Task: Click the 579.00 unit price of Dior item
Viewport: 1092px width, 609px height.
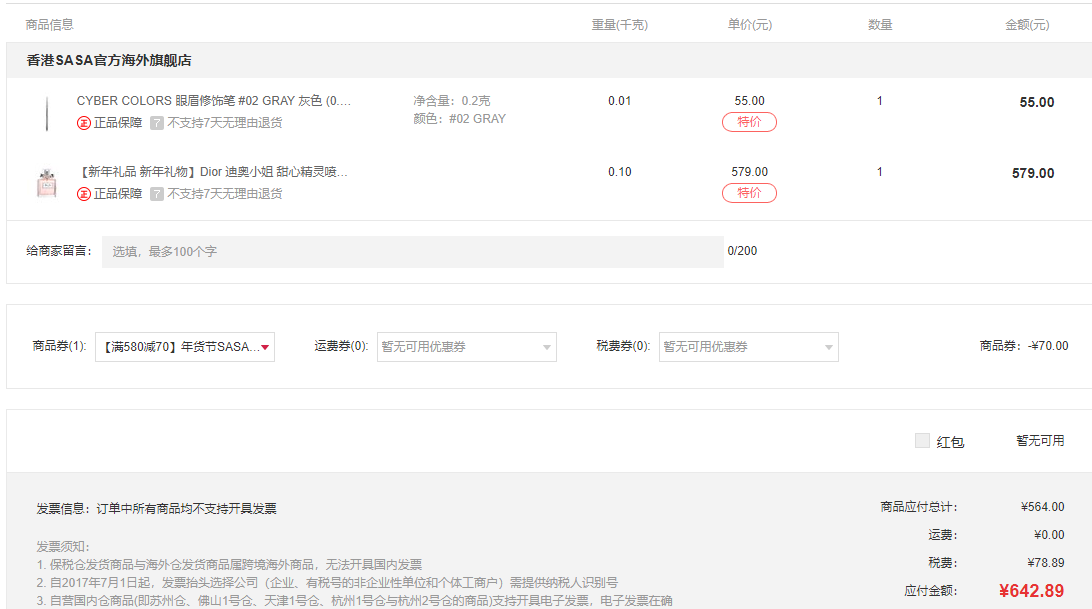Action: click(749, 172)
